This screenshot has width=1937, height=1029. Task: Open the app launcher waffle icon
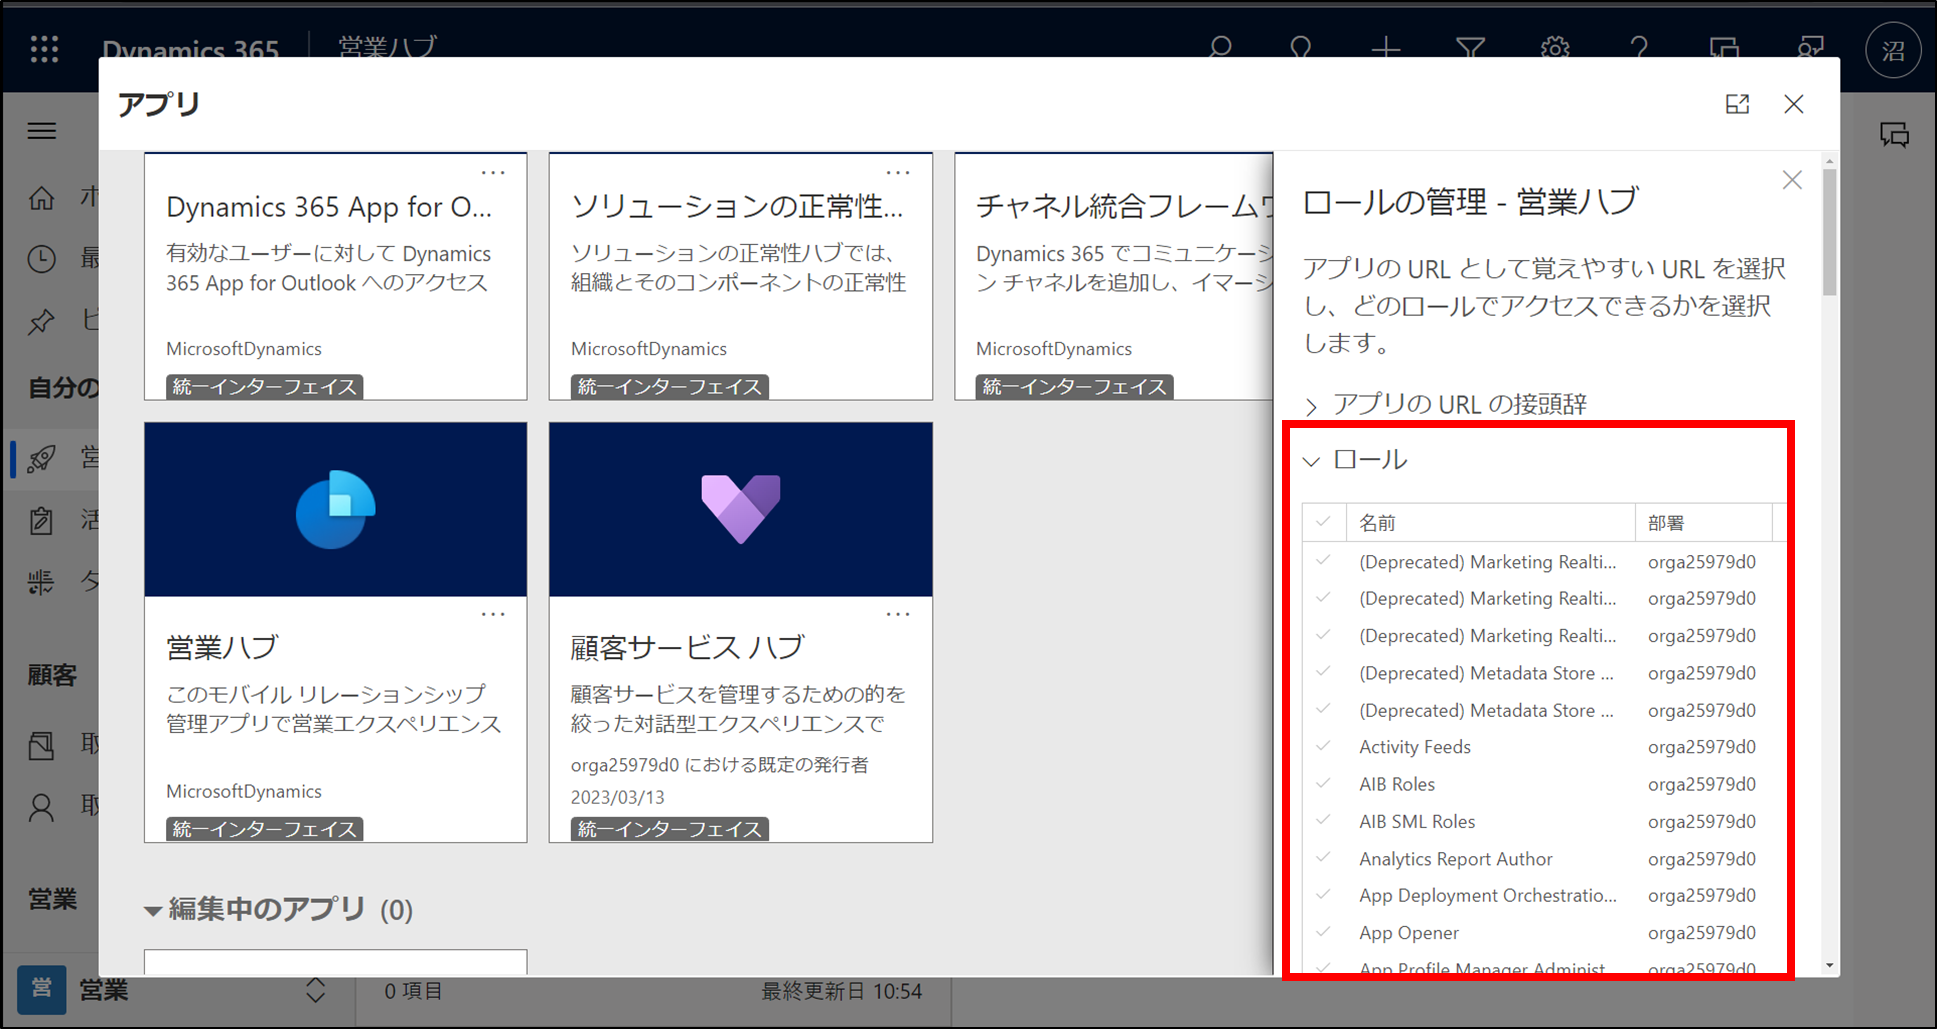(x=44, y=48)
